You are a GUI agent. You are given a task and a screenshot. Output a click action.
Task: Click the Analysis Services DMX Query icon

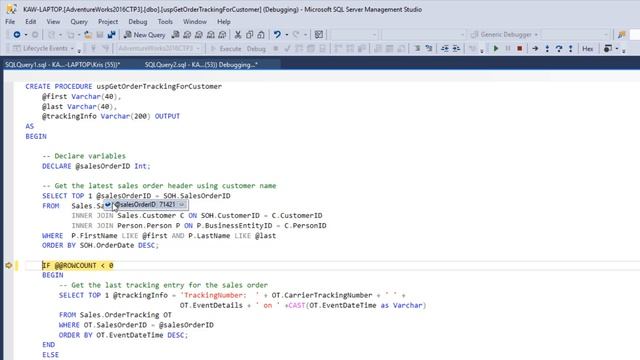(x=199, y=35)
